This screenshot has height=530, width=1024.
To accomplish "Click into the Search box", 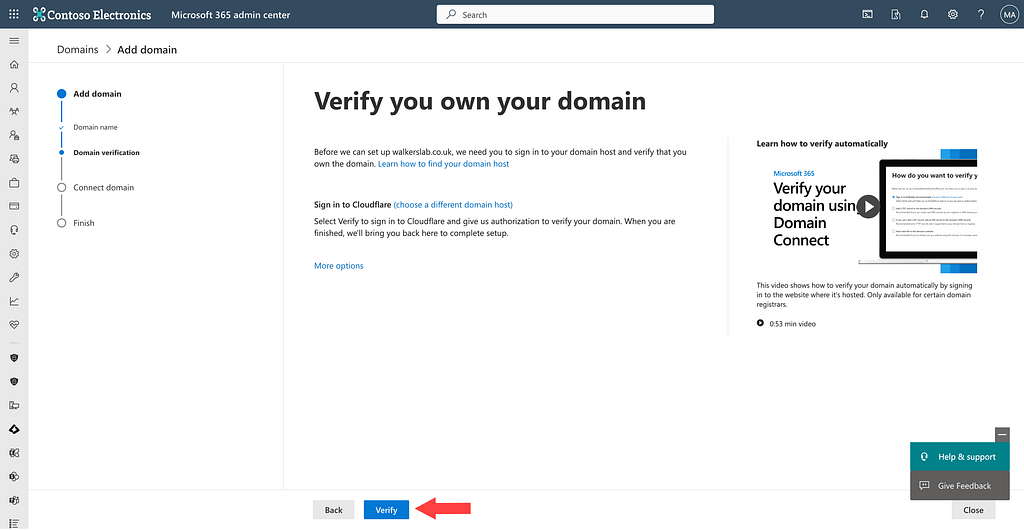I will point(575,15).
